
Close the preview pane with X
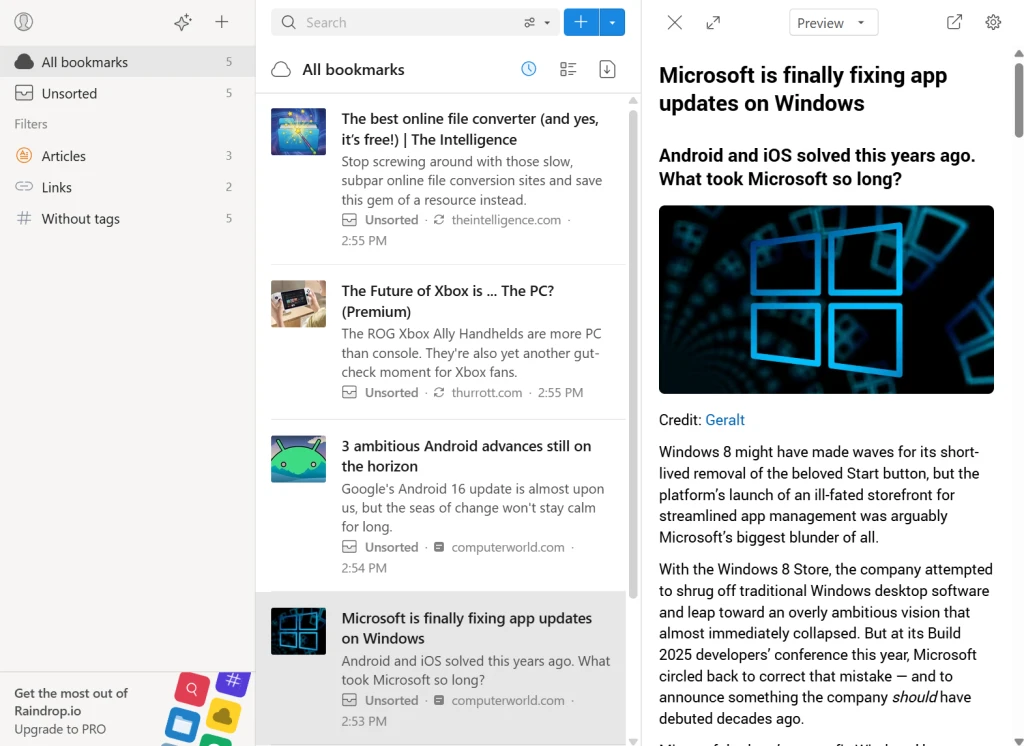pyautogui.click(x=675, y=23)
